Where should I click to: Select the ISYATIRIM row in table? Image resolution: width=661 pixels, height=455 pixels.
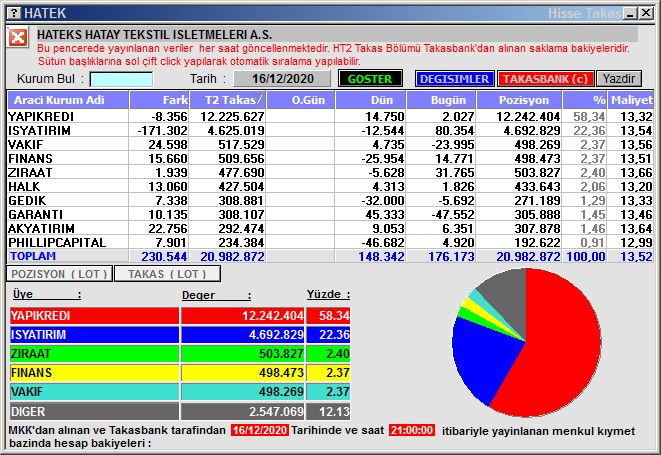[330, 130]
